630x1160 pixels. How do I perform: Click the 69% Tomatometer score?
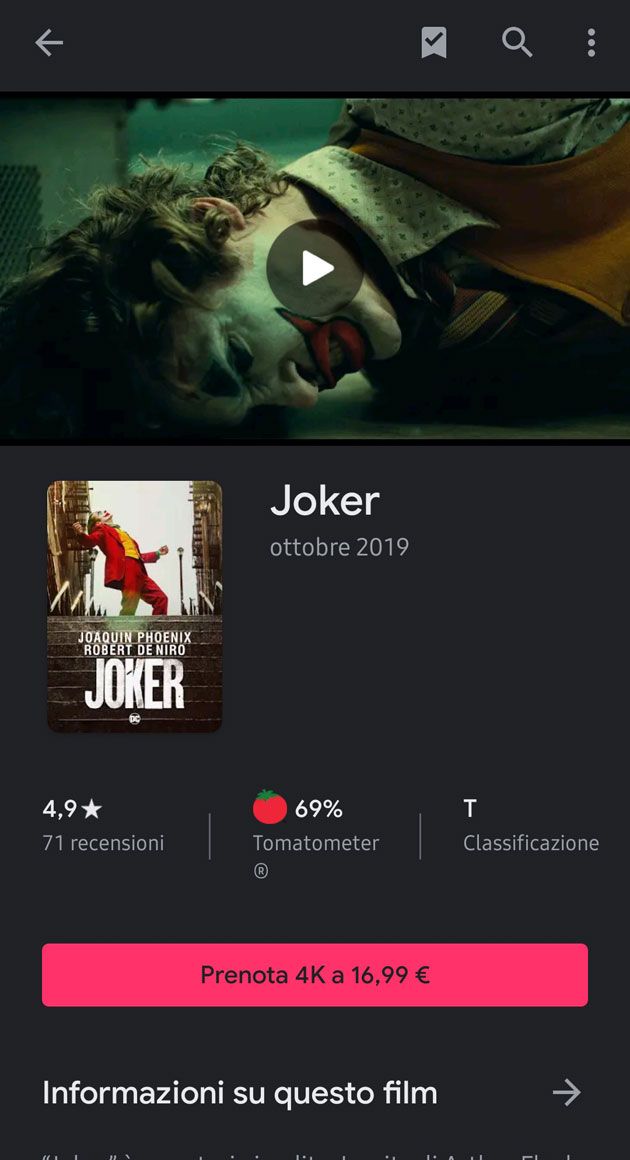click(x=319, y=809)
